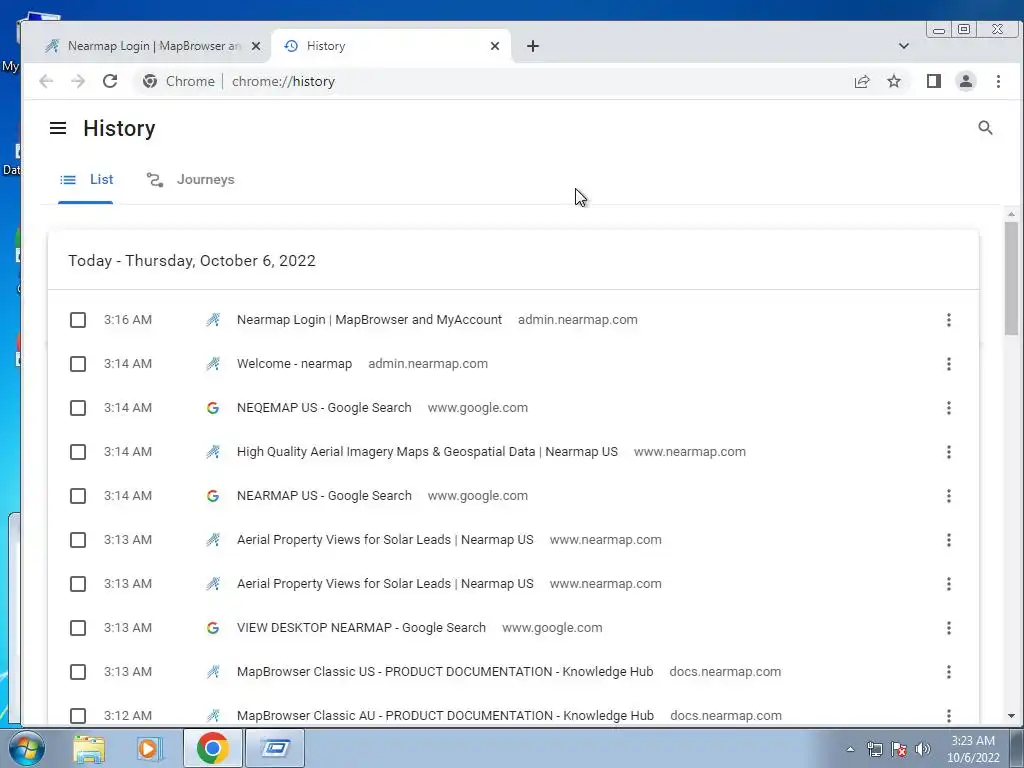
Task: Open the Welcome - nearmap history link
Action: (295, 364)
